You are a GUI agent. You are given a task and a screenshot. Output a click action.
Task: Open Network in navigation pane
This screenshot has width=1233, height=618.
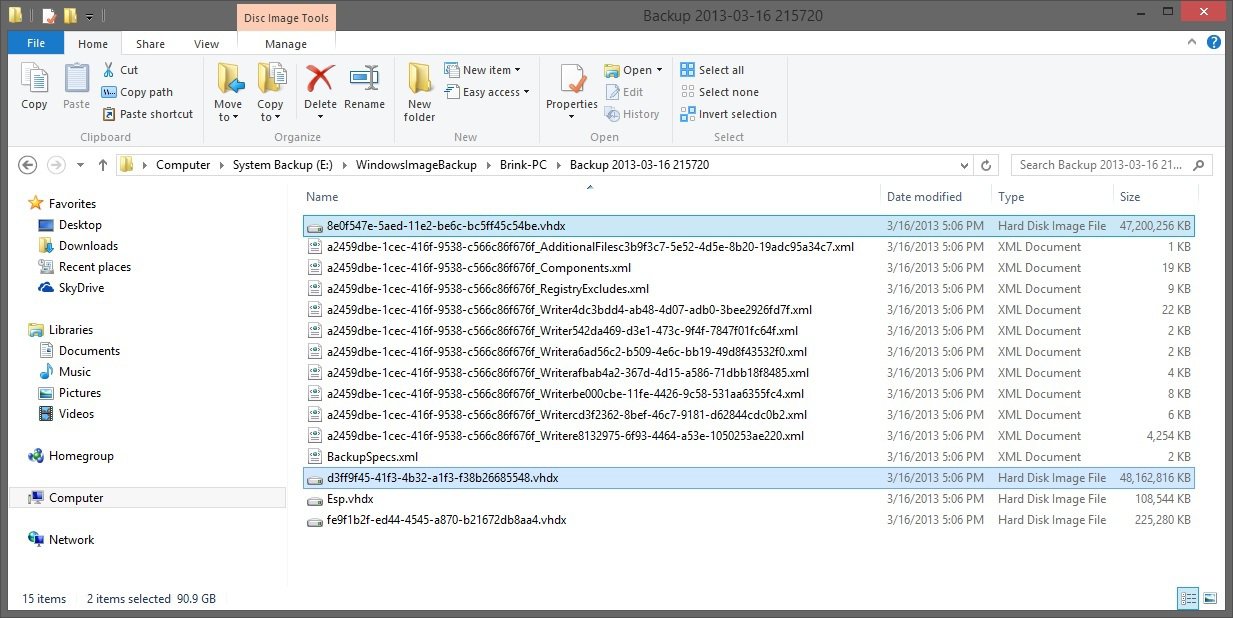61,540
